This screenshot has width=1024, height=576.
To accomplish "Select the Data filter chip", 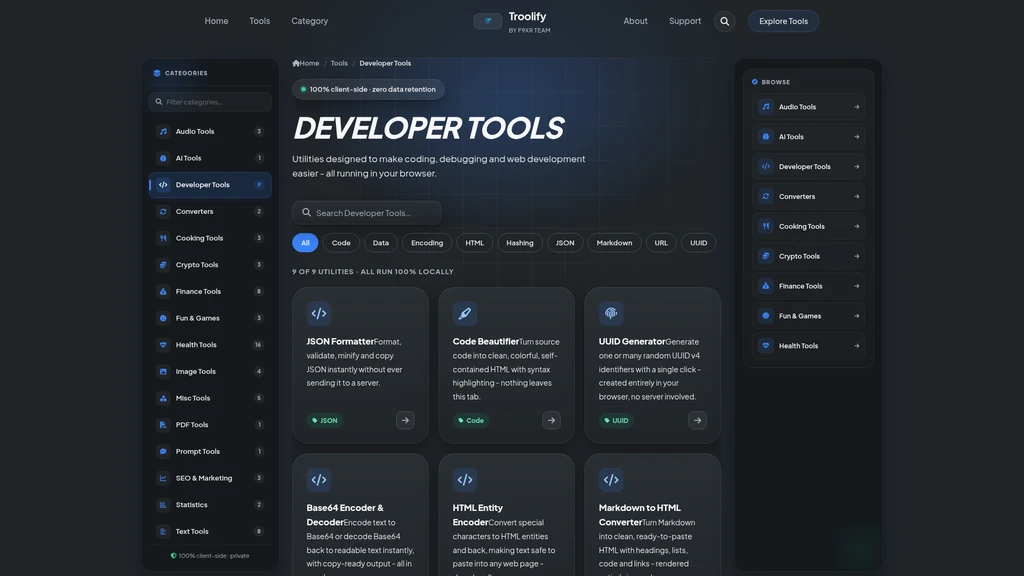I will [381, 243].
